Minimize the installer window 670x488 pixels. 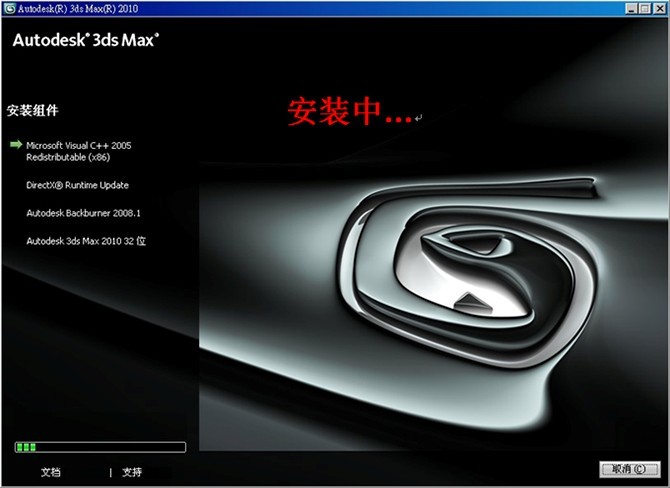[632, 9]
